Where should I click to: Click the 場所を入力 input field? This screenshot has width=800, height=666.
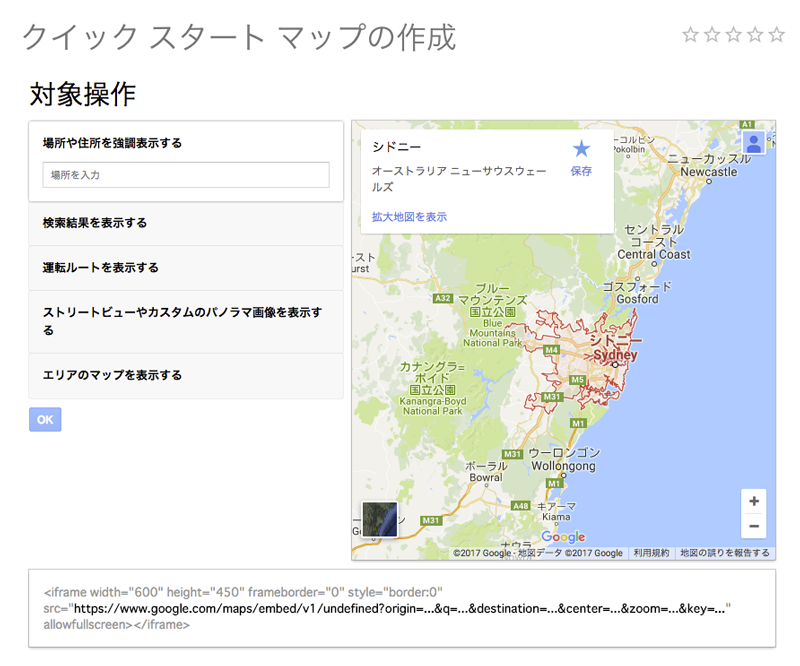click(x=186, y=175)
